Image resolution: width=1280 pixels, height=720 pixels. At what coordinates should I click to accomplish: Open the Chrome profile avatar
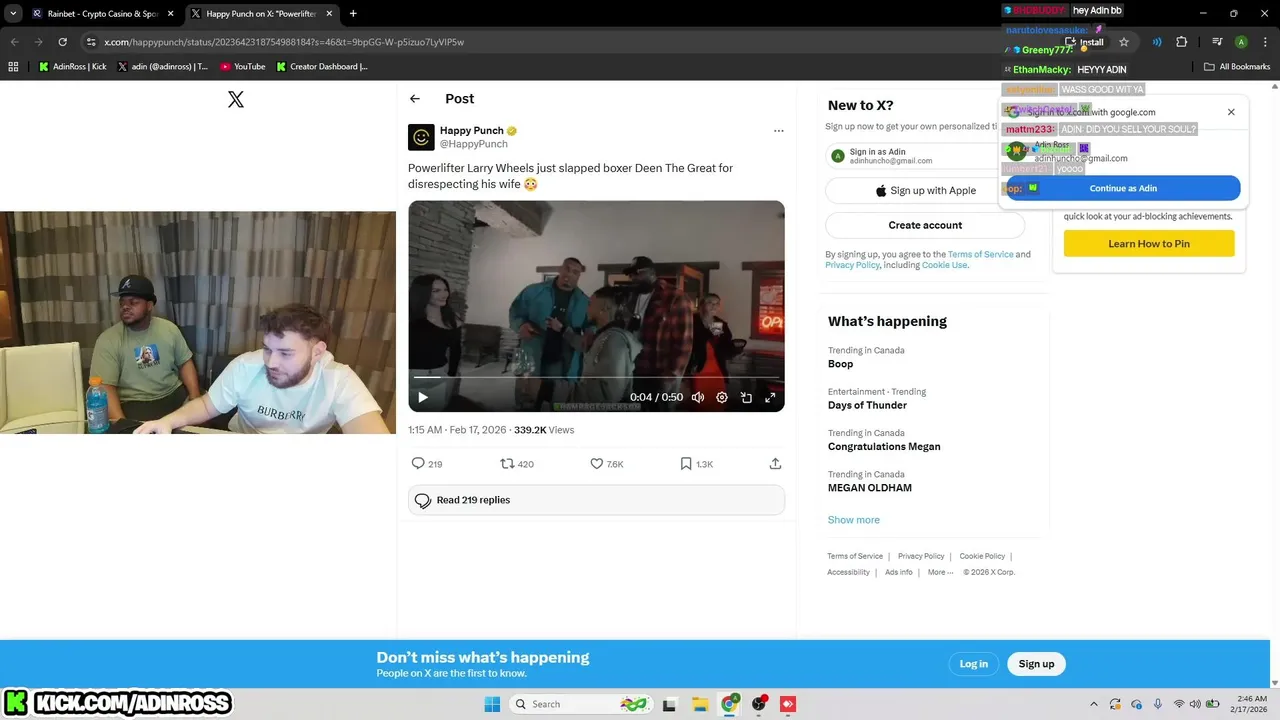pos(1241,42)
